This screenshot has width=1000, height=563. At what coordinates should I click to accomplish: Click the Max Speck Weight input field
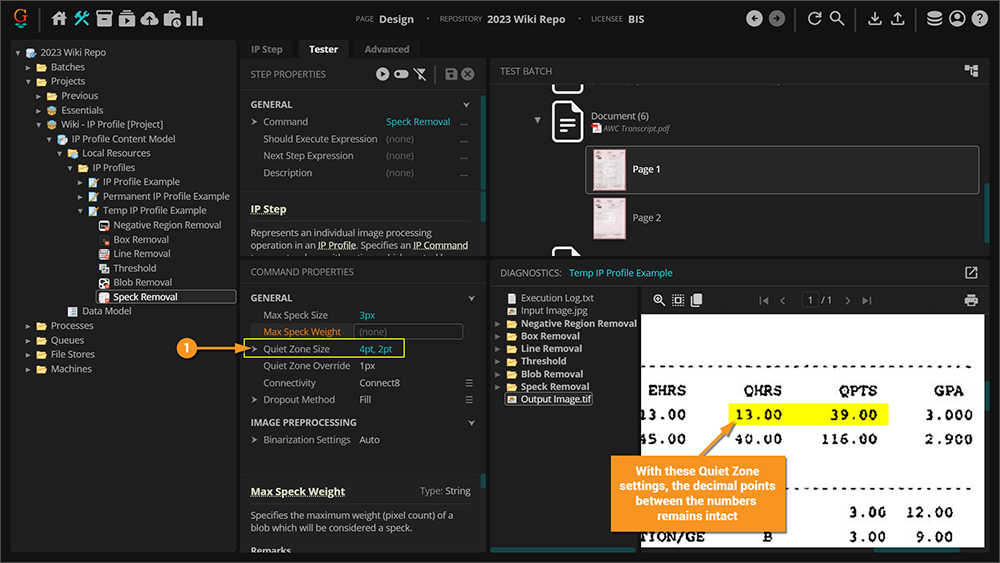408,332
